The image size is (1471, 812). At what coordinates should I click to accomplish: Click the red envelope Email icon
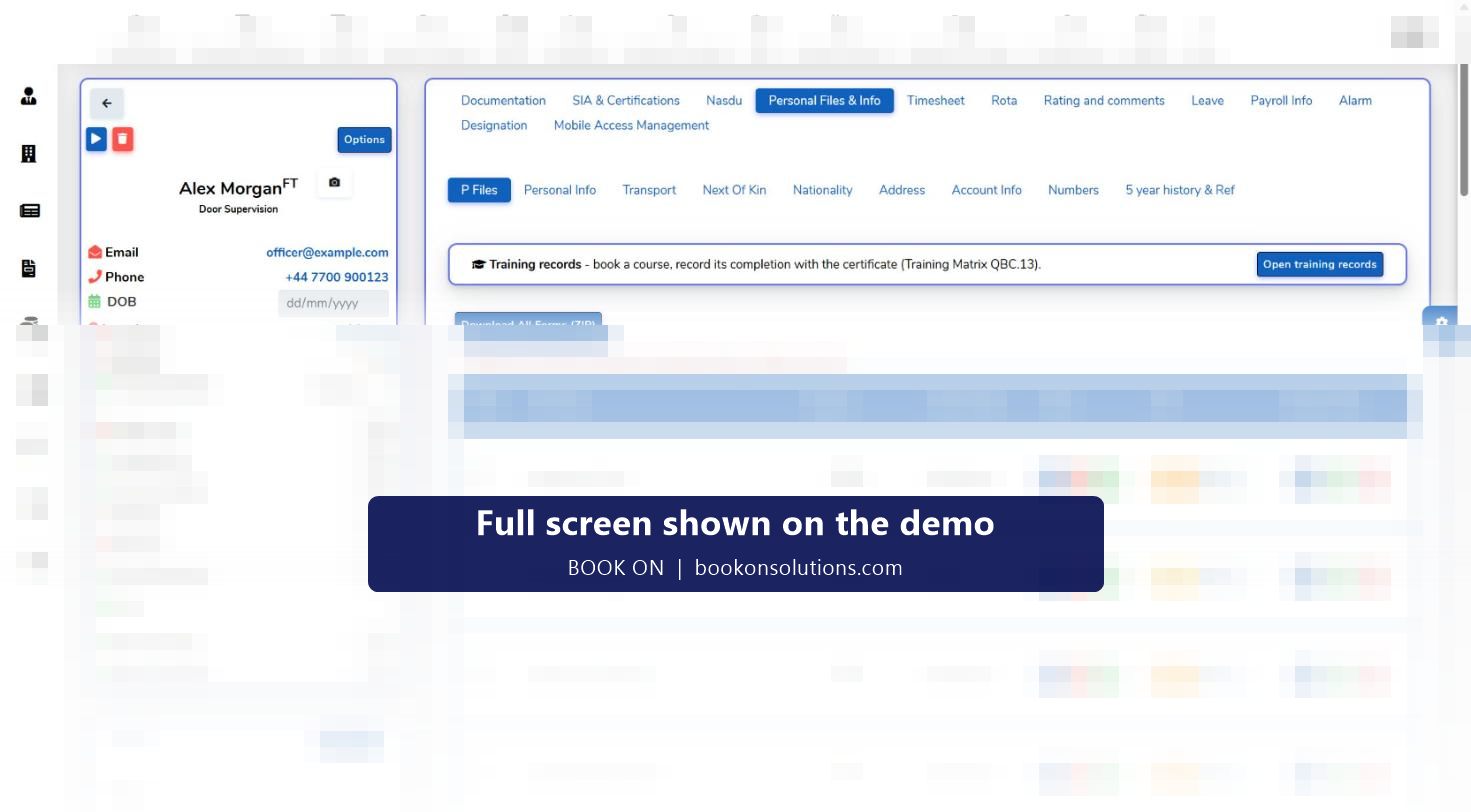pyautogui.click(x=95, y=252)
